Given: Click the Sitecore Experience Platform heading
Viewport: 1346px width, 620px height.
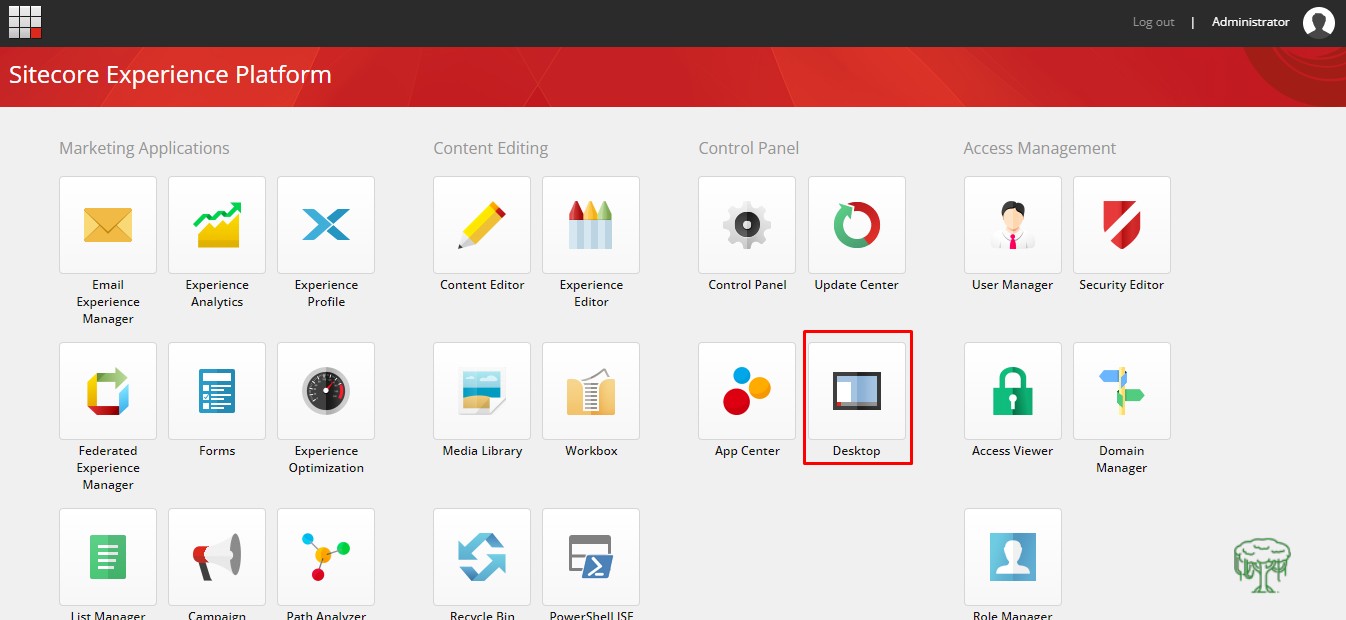Looking at the screenshot, I should pos(170,75).
